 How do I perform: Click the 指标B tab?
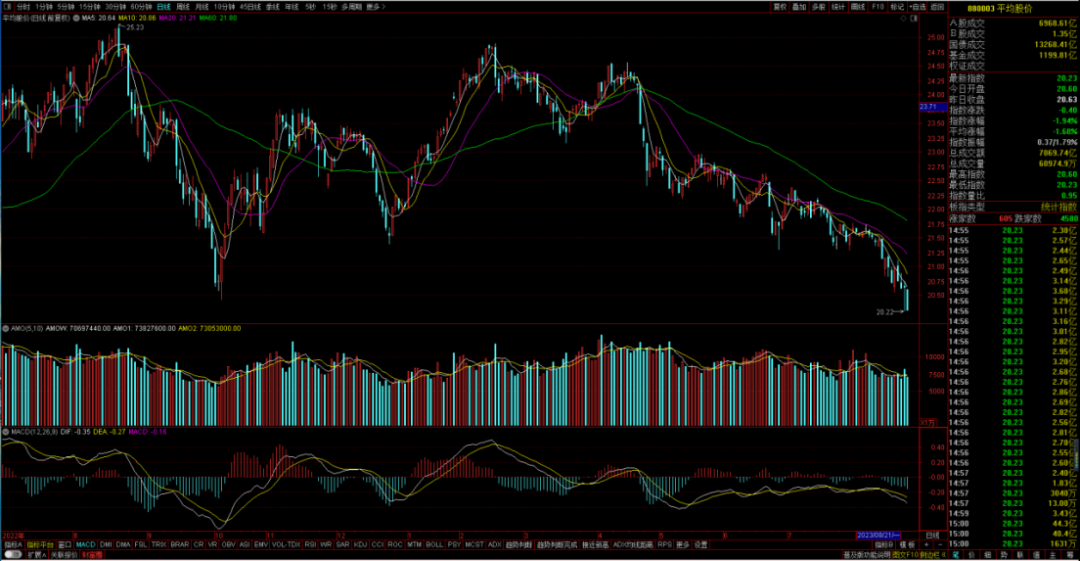pos(883,544)
